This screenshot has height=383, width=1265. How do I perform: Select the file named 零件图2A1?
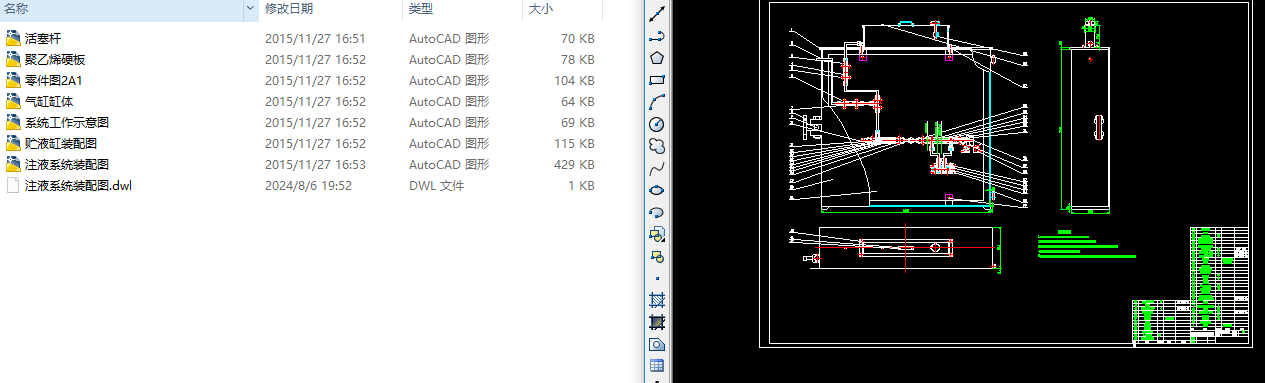[x=54, y=81]
